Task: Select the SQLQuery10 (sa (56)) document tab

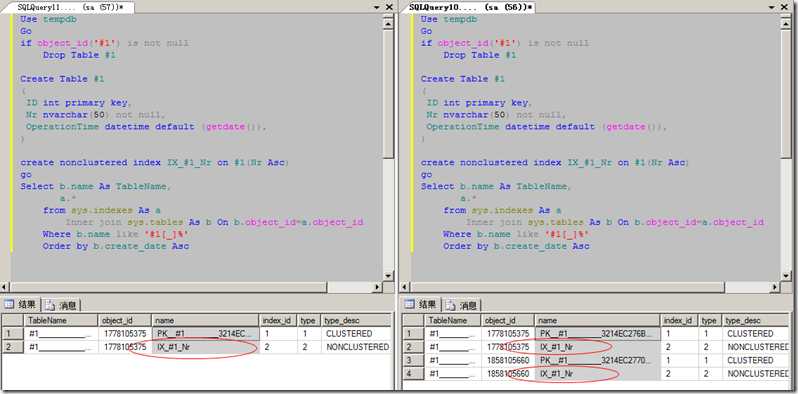Action: click(470, 7)
